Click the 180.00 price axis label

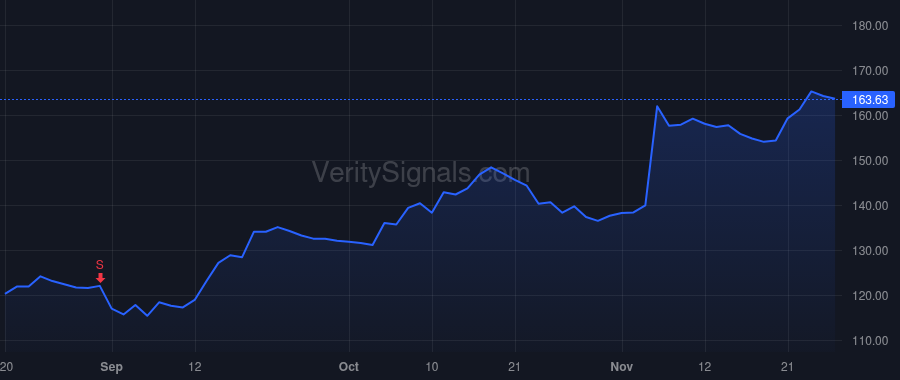coord(870,26)
